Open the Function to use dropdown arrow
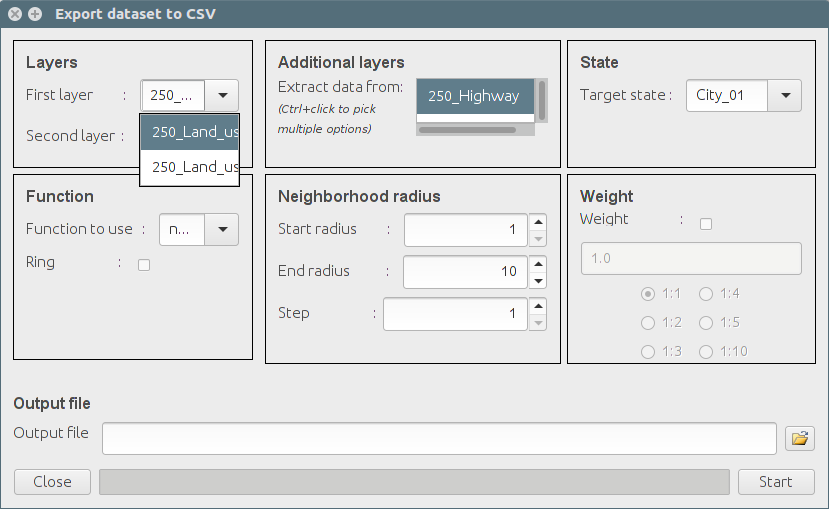Screen dimensions: 829x509 tap(222, 229)
